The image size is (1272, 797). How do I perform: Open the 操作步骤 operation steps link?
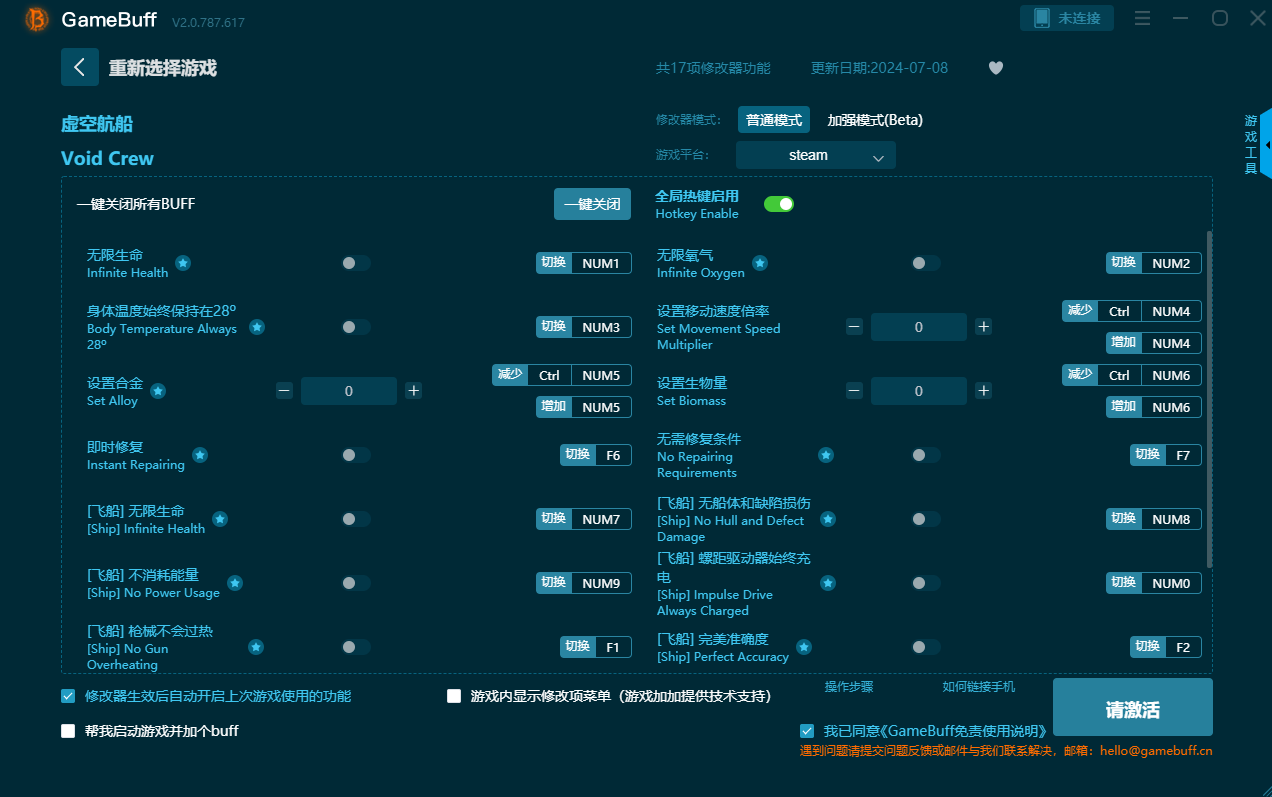[849, 687]
